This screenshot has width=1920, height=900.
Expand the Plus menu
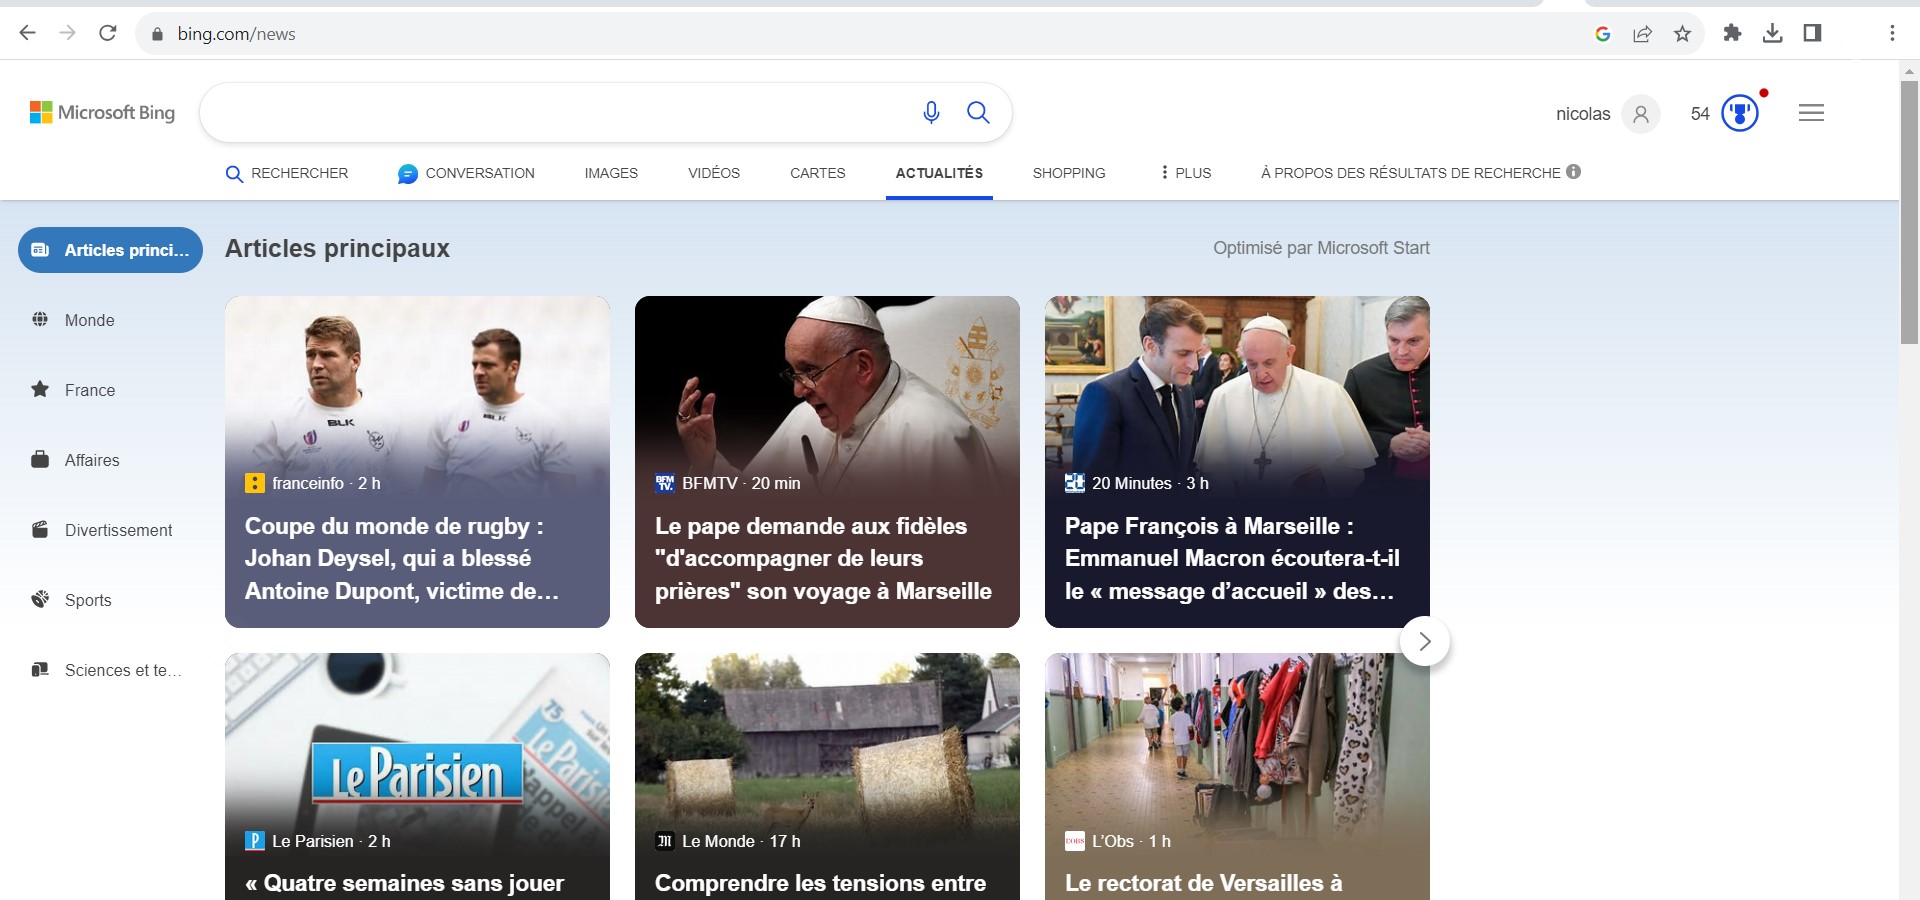tap(1185, 173)
